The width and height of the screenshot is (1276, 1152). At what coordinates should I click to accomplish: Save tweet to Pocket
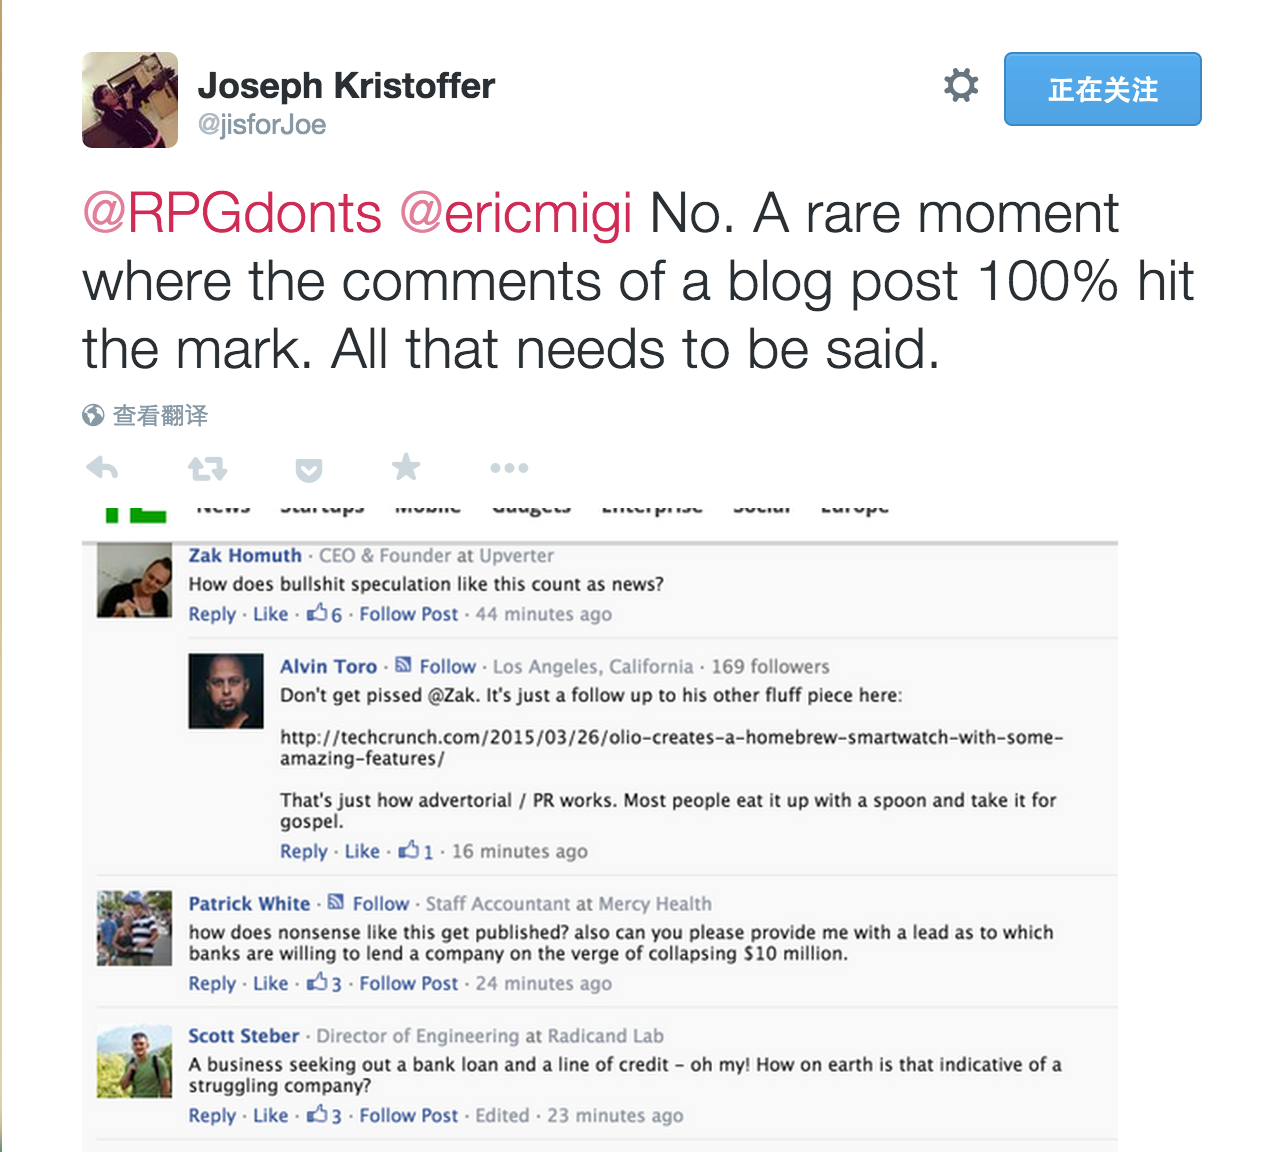[x=309, y=469]
